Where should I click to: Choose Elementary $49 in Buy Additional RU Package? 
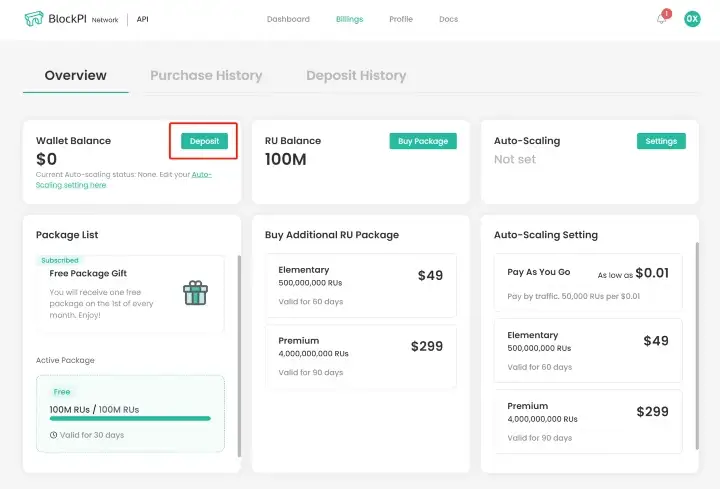point(361,285)
